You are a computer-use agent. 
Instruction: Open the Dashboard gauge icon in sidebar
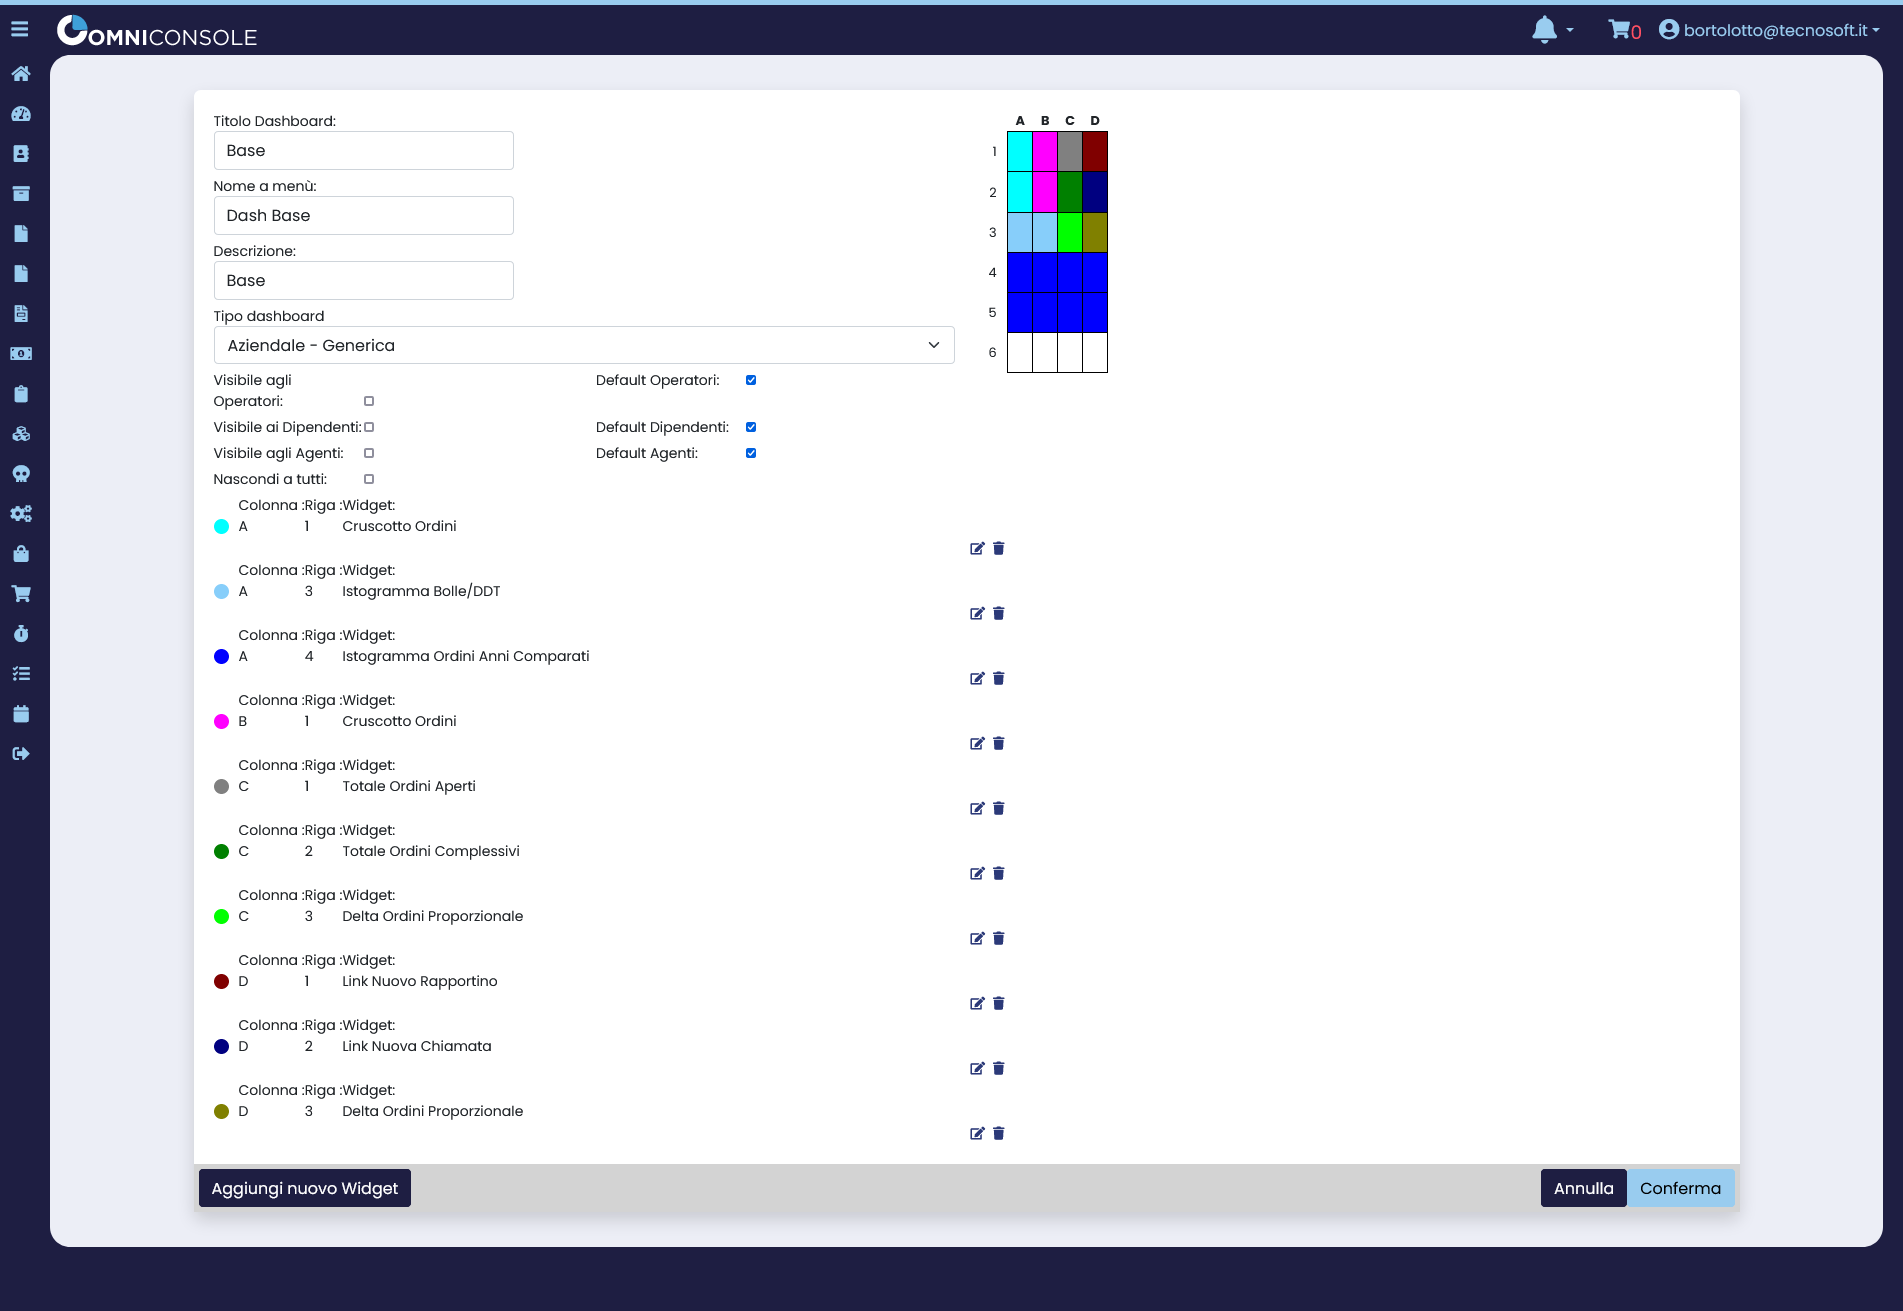click(21, 113)
